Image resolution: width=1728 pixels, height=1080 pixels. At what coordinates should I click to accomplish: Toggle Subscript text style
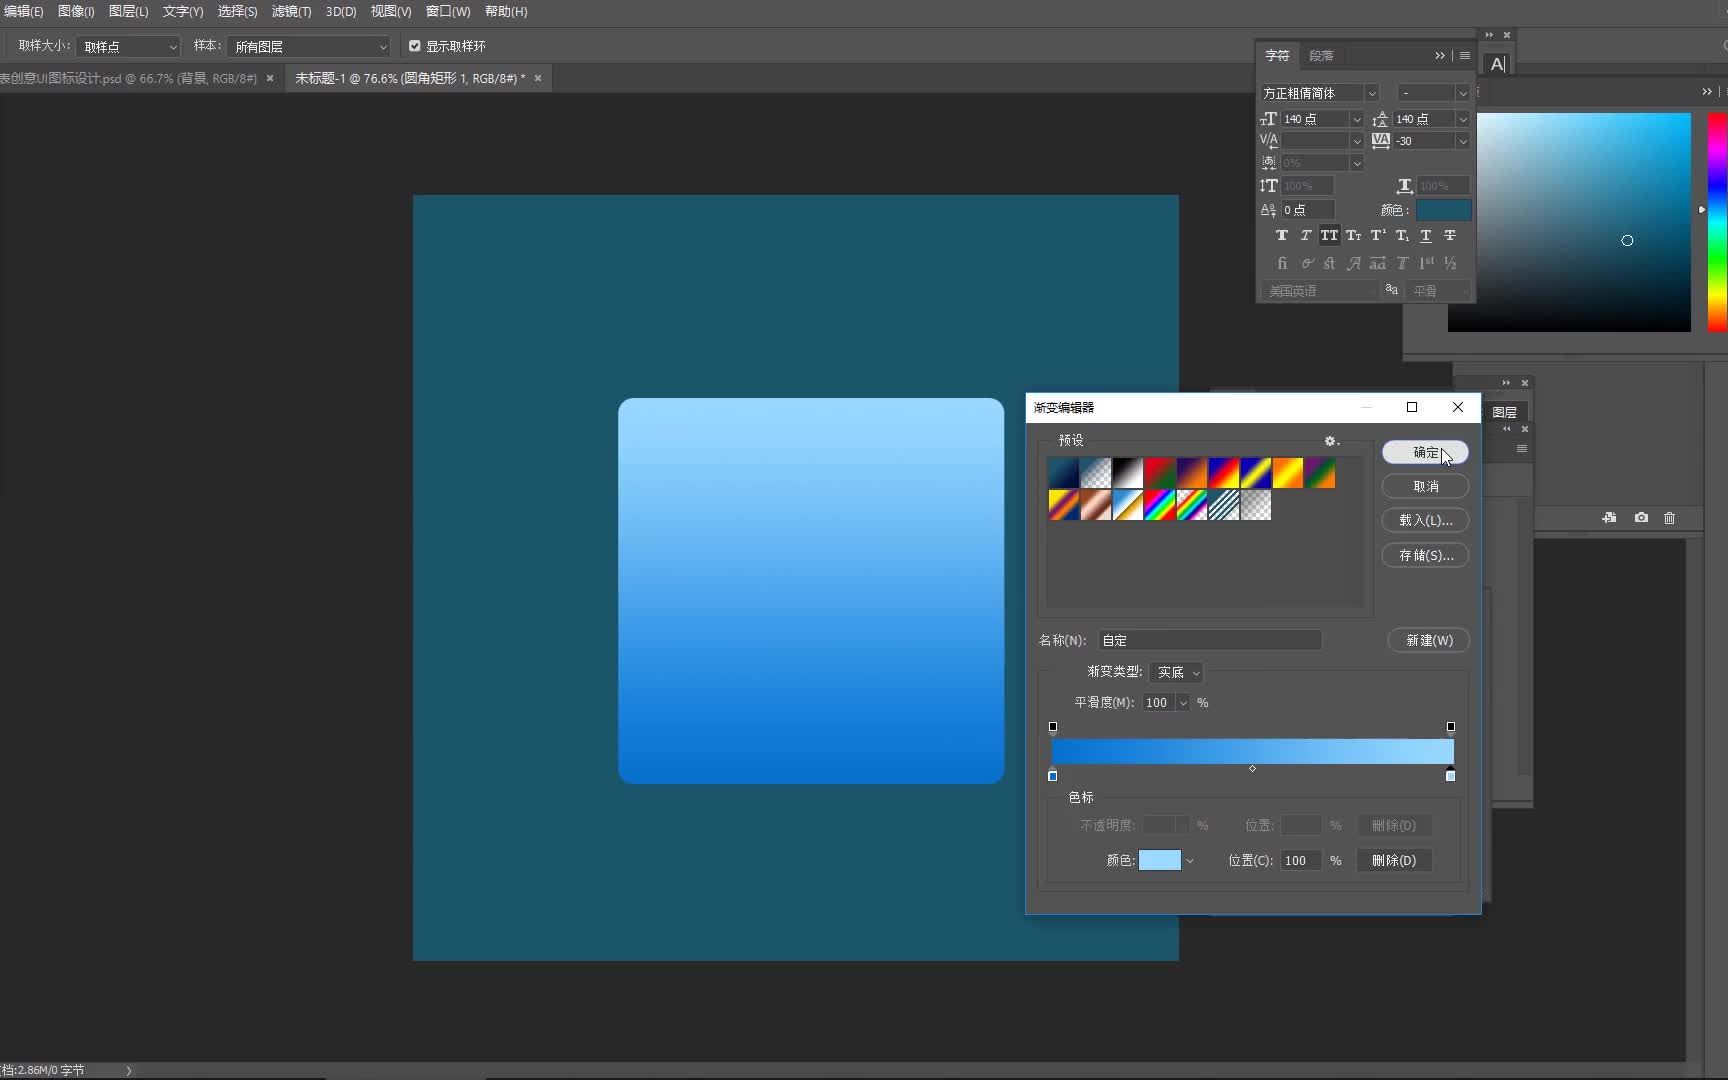1402,236
